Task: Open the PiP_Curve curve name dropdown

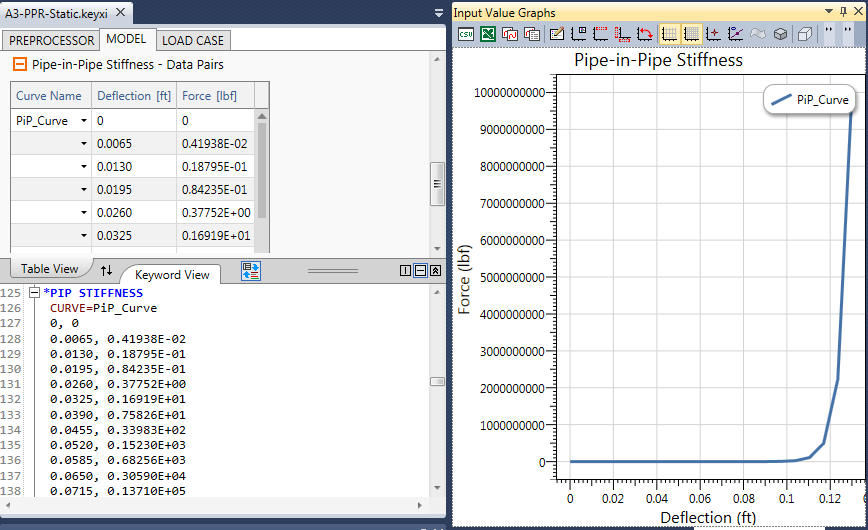Action: tap(84, 121)
